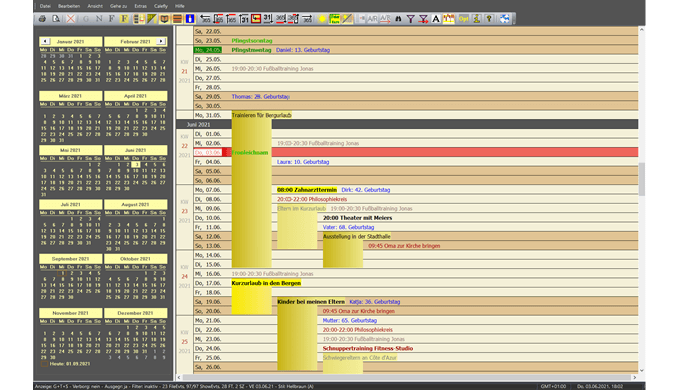Click the plain gray F letter icon
Viewport: 680px width, 390px height.
tap(111, 19)
